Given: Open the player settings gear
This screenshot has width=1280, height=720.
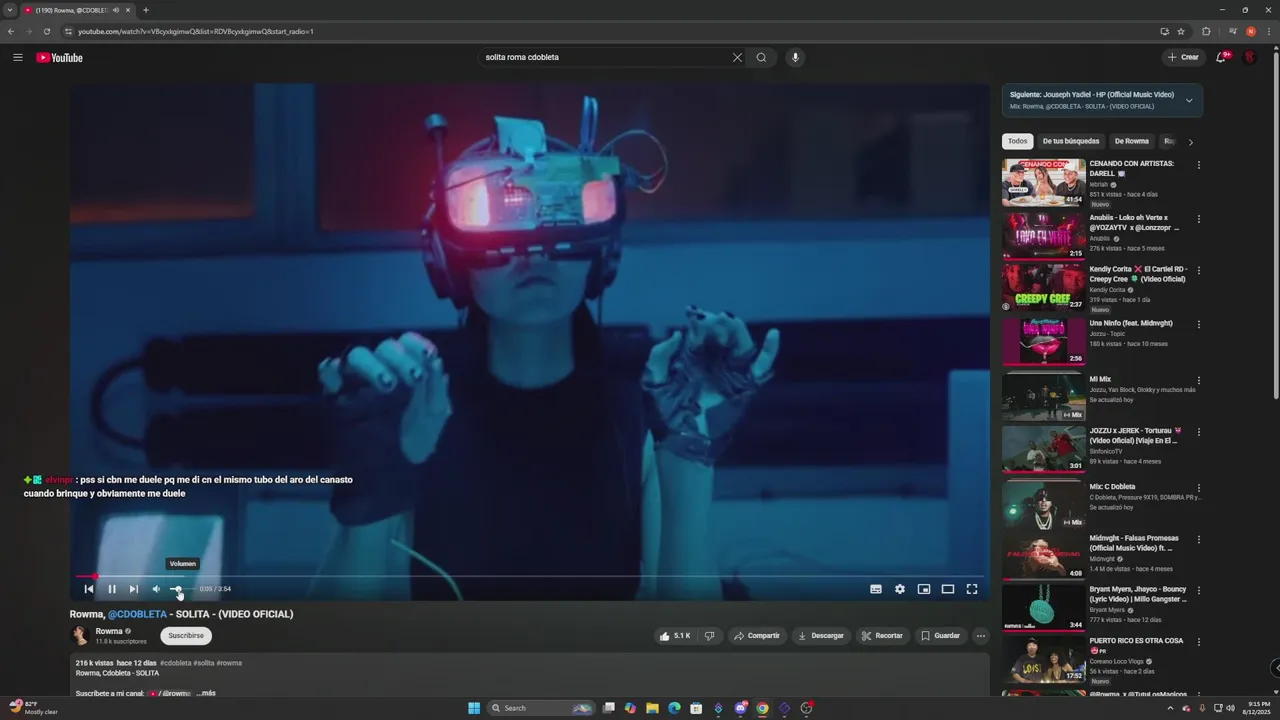Looking at the screenshot, I should tap(900, 589).
